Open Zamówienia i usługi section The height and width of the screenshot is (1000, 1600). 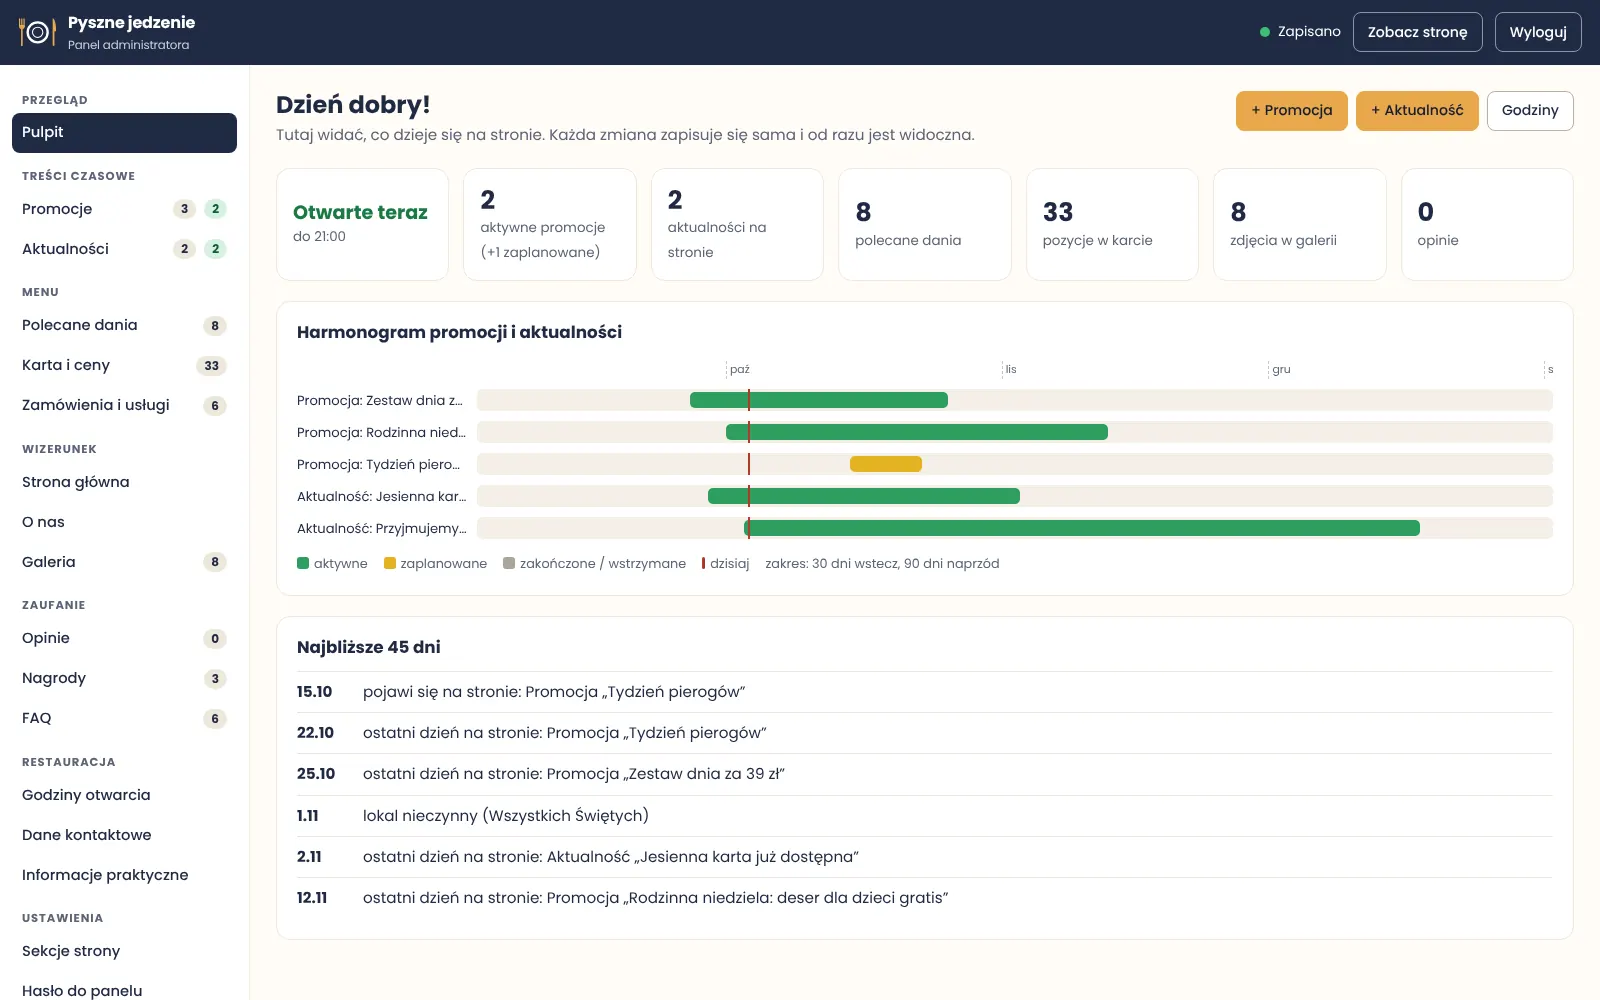pos(124,405)
